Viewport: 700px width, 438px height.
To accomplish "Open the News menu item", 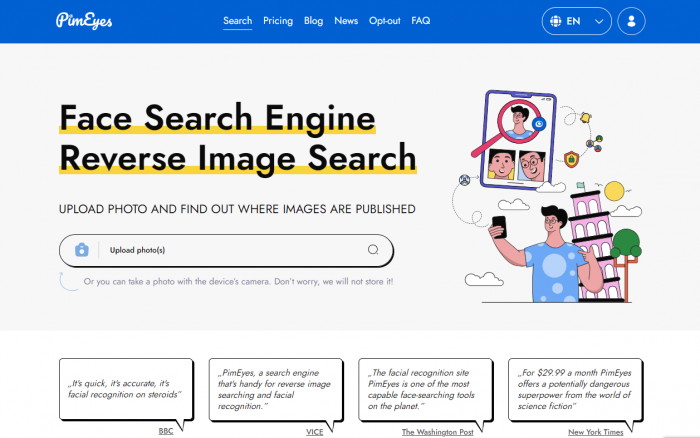I will click(x=346, y=21).
